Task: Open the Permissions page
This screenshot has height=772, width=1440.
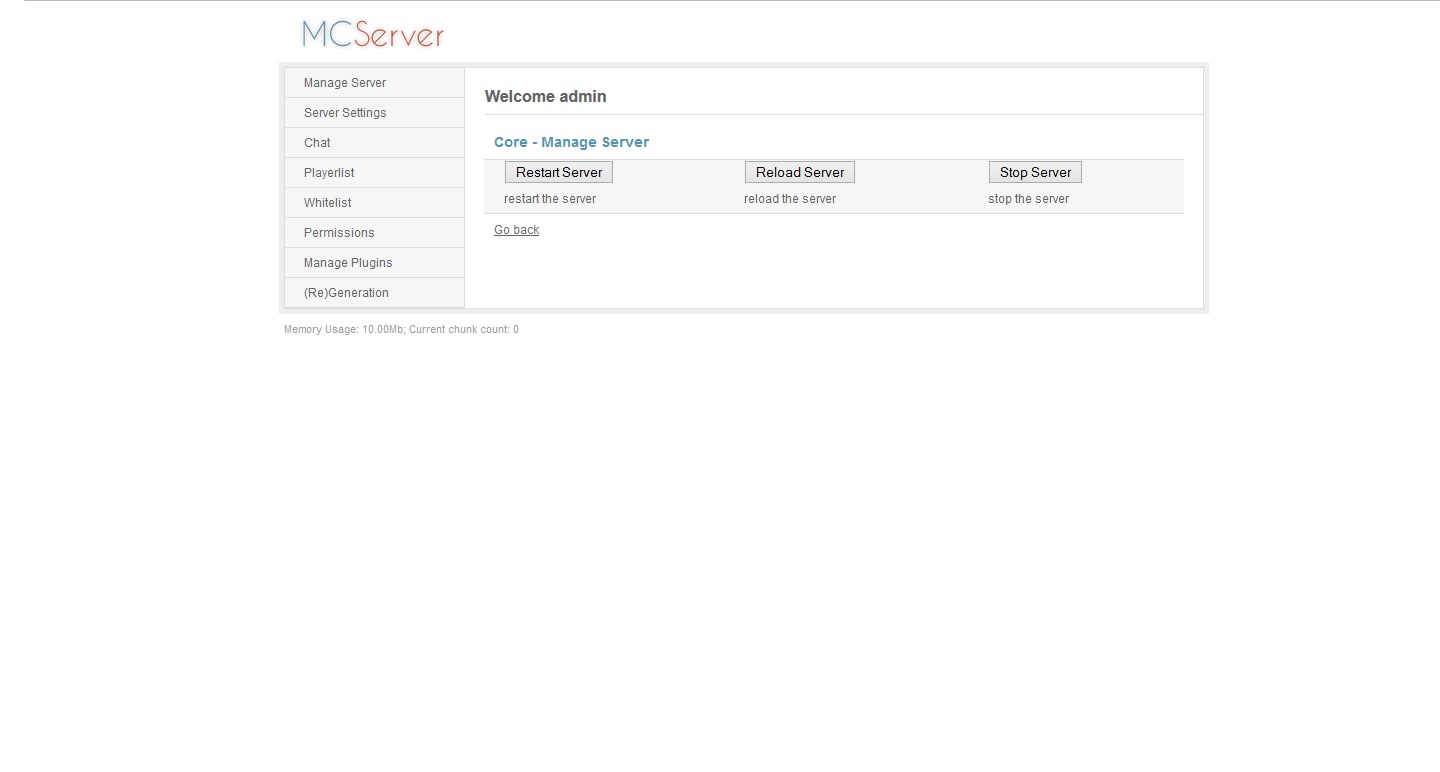Action: click(x=374, y=233)
